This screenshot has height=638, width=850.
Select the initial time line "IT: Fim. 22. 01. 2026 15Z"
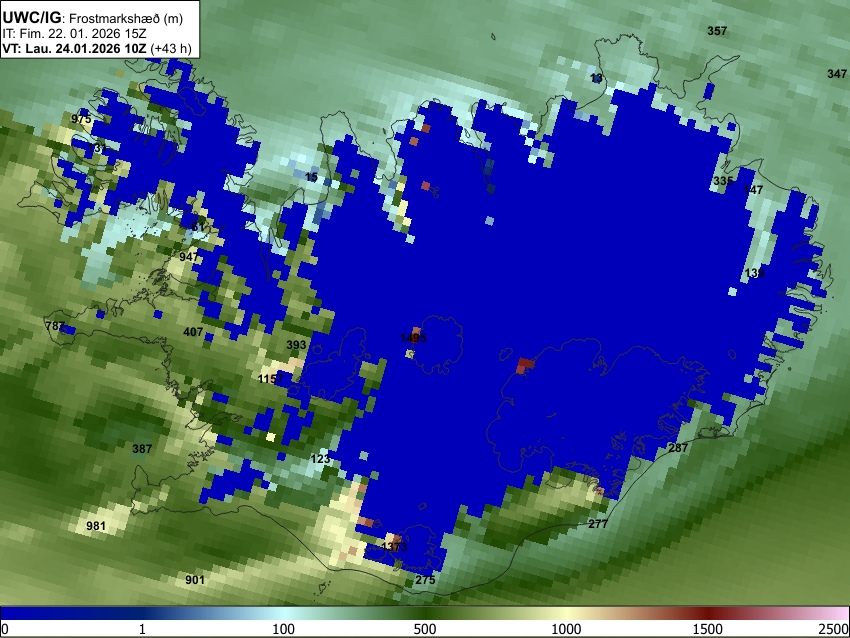click(x=74, y=34)
